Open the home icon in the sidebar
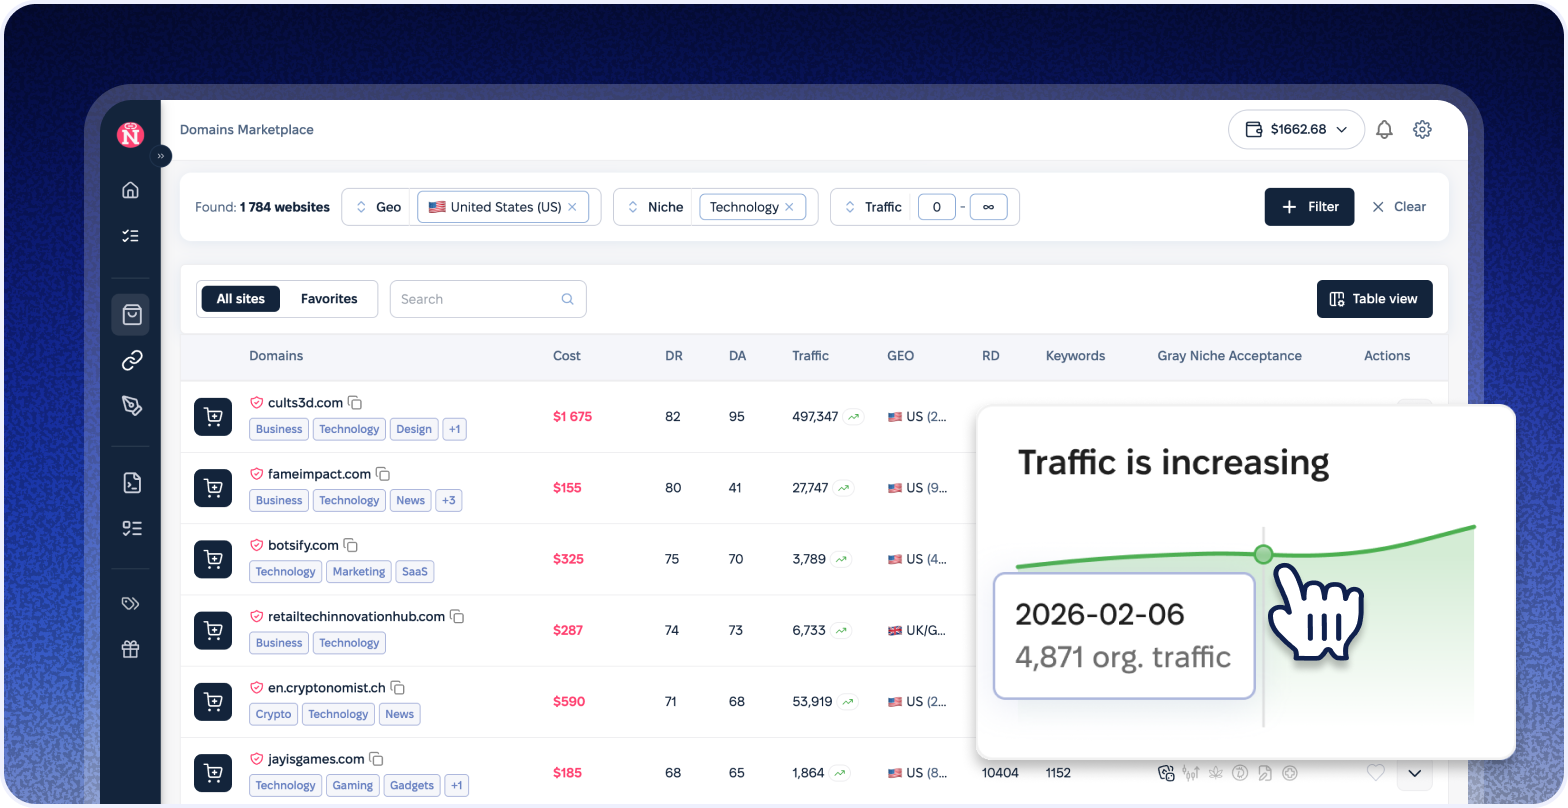The width and height of the screenshot is (1568, 808). tap(130, 190)
